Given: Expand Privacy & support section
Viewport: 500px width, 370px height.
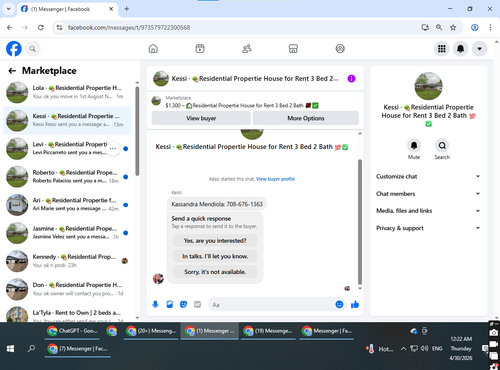Looking at the screenshot, I should point(428,228).
